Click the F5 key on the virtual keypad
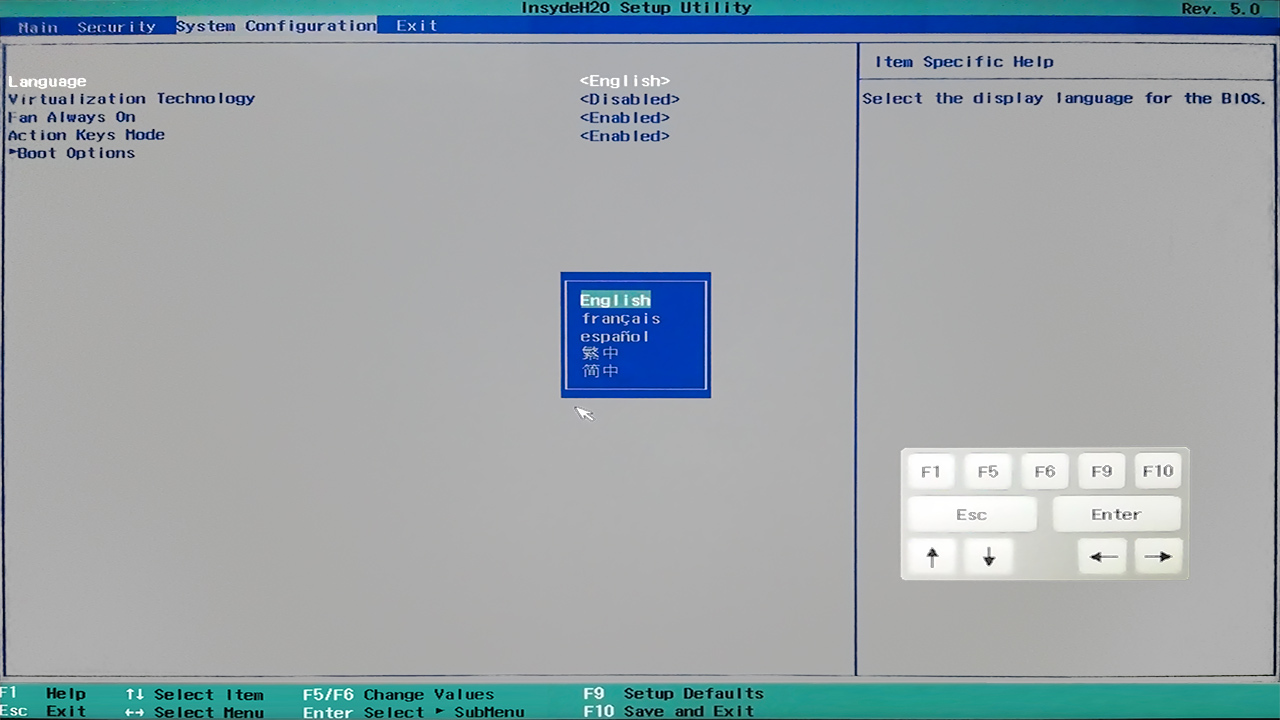1280x720 pixels. click(x=987, y=472)
